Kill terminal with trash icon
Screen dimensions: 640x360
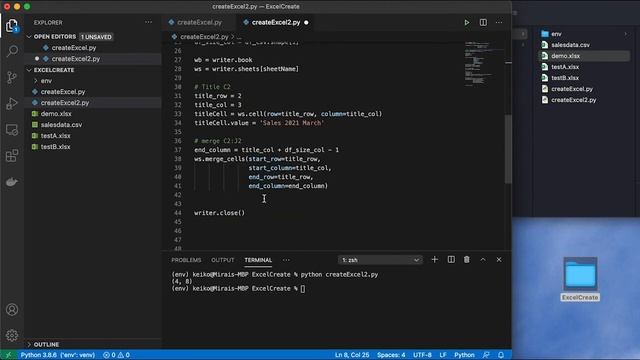[x=467, y=260]
